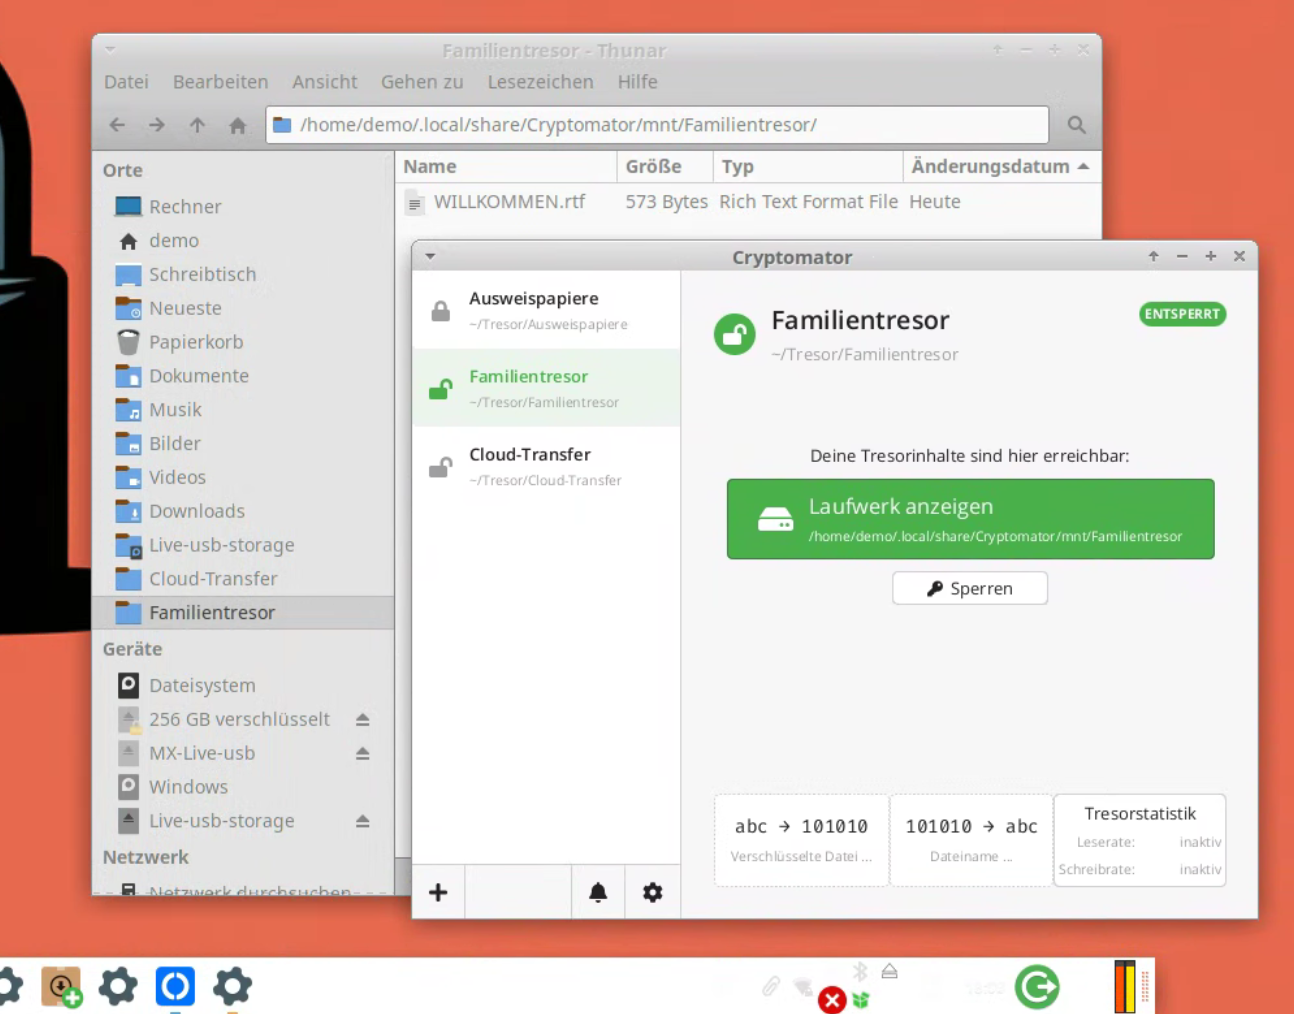This screenshot has height=1014, width=1294.
Task: Open Cryptomator settings gear icon
Action: pyautogui.click(x=653, y=892)
